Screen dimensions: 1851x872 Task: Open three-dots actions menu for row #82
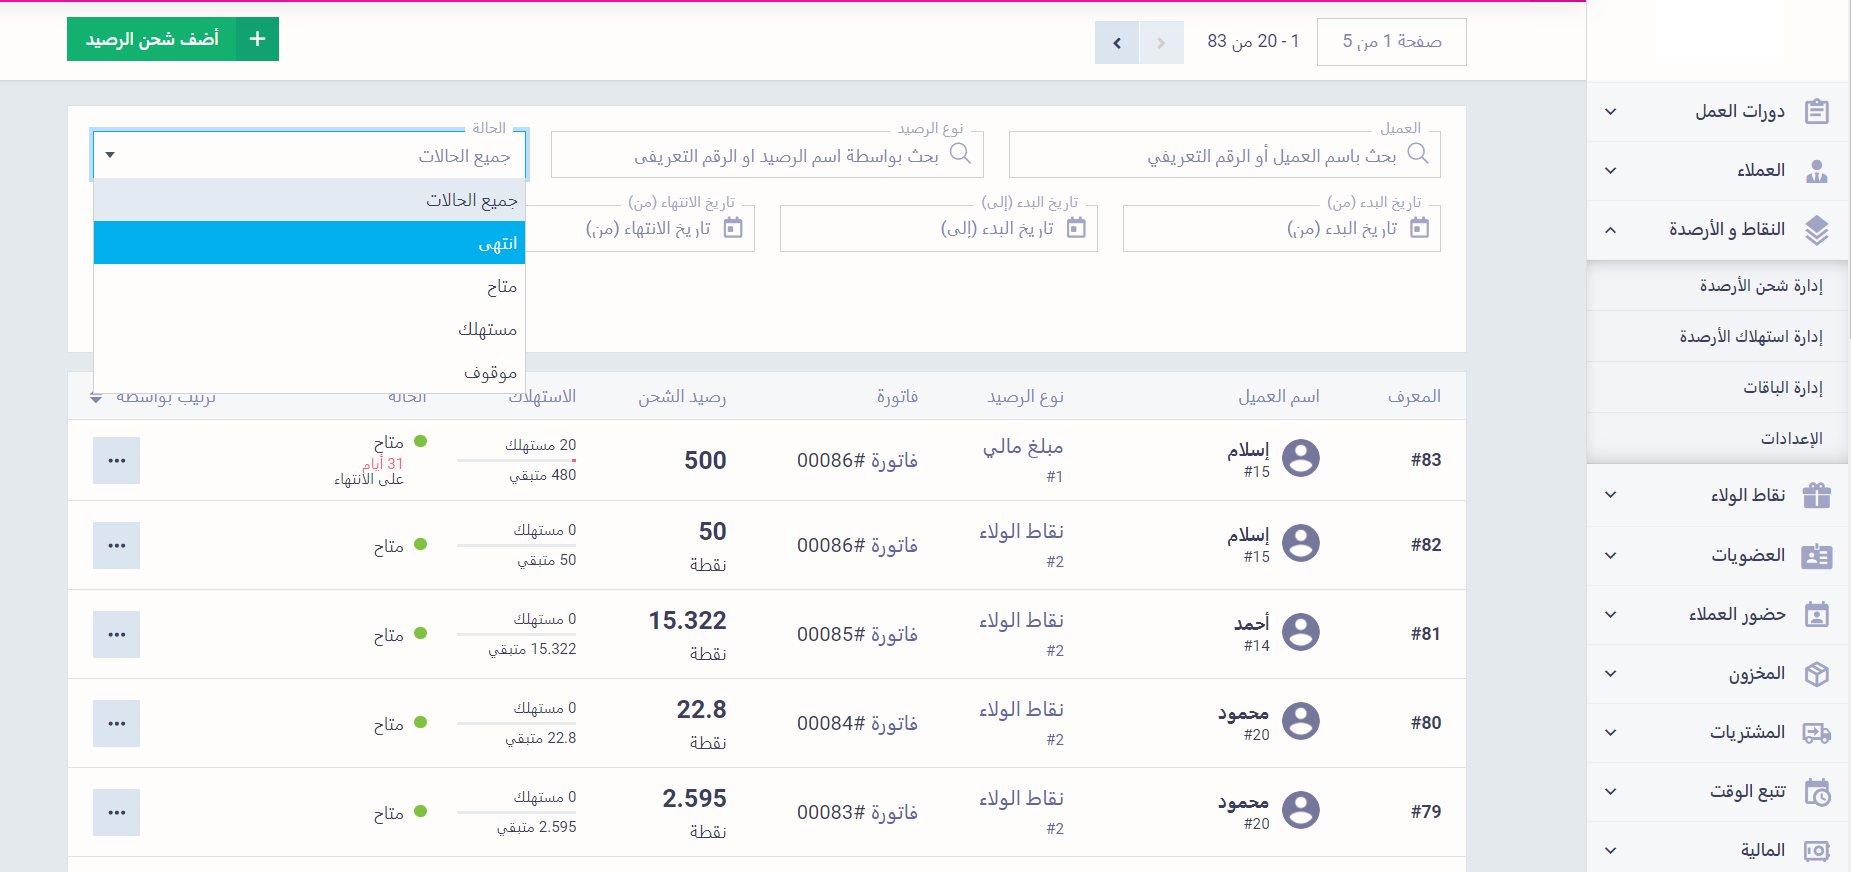[x=116, y=546]
